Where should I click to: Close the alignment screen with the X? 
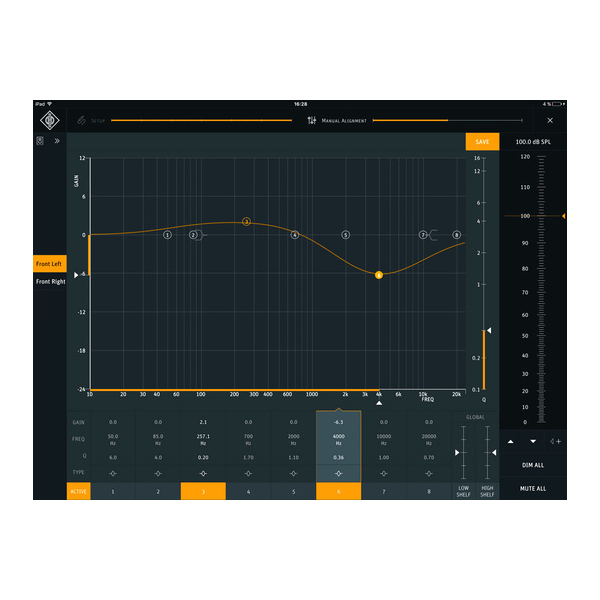(x=550, y=121)
